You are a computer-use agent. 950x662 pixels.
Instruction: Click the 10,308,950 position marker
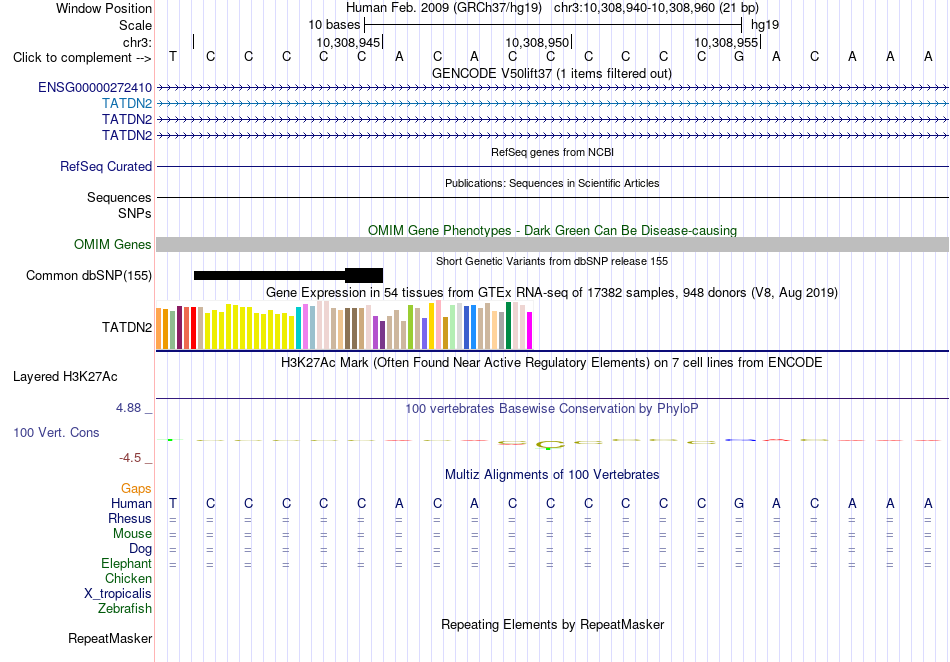tap(537, 43)
